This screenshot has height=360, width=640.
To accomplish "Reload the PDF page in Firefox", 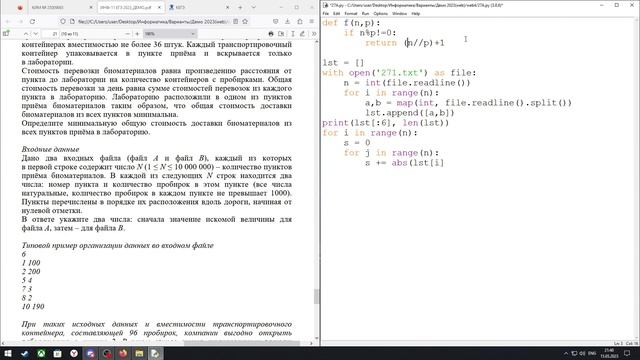I will click(x=32, y=21).
